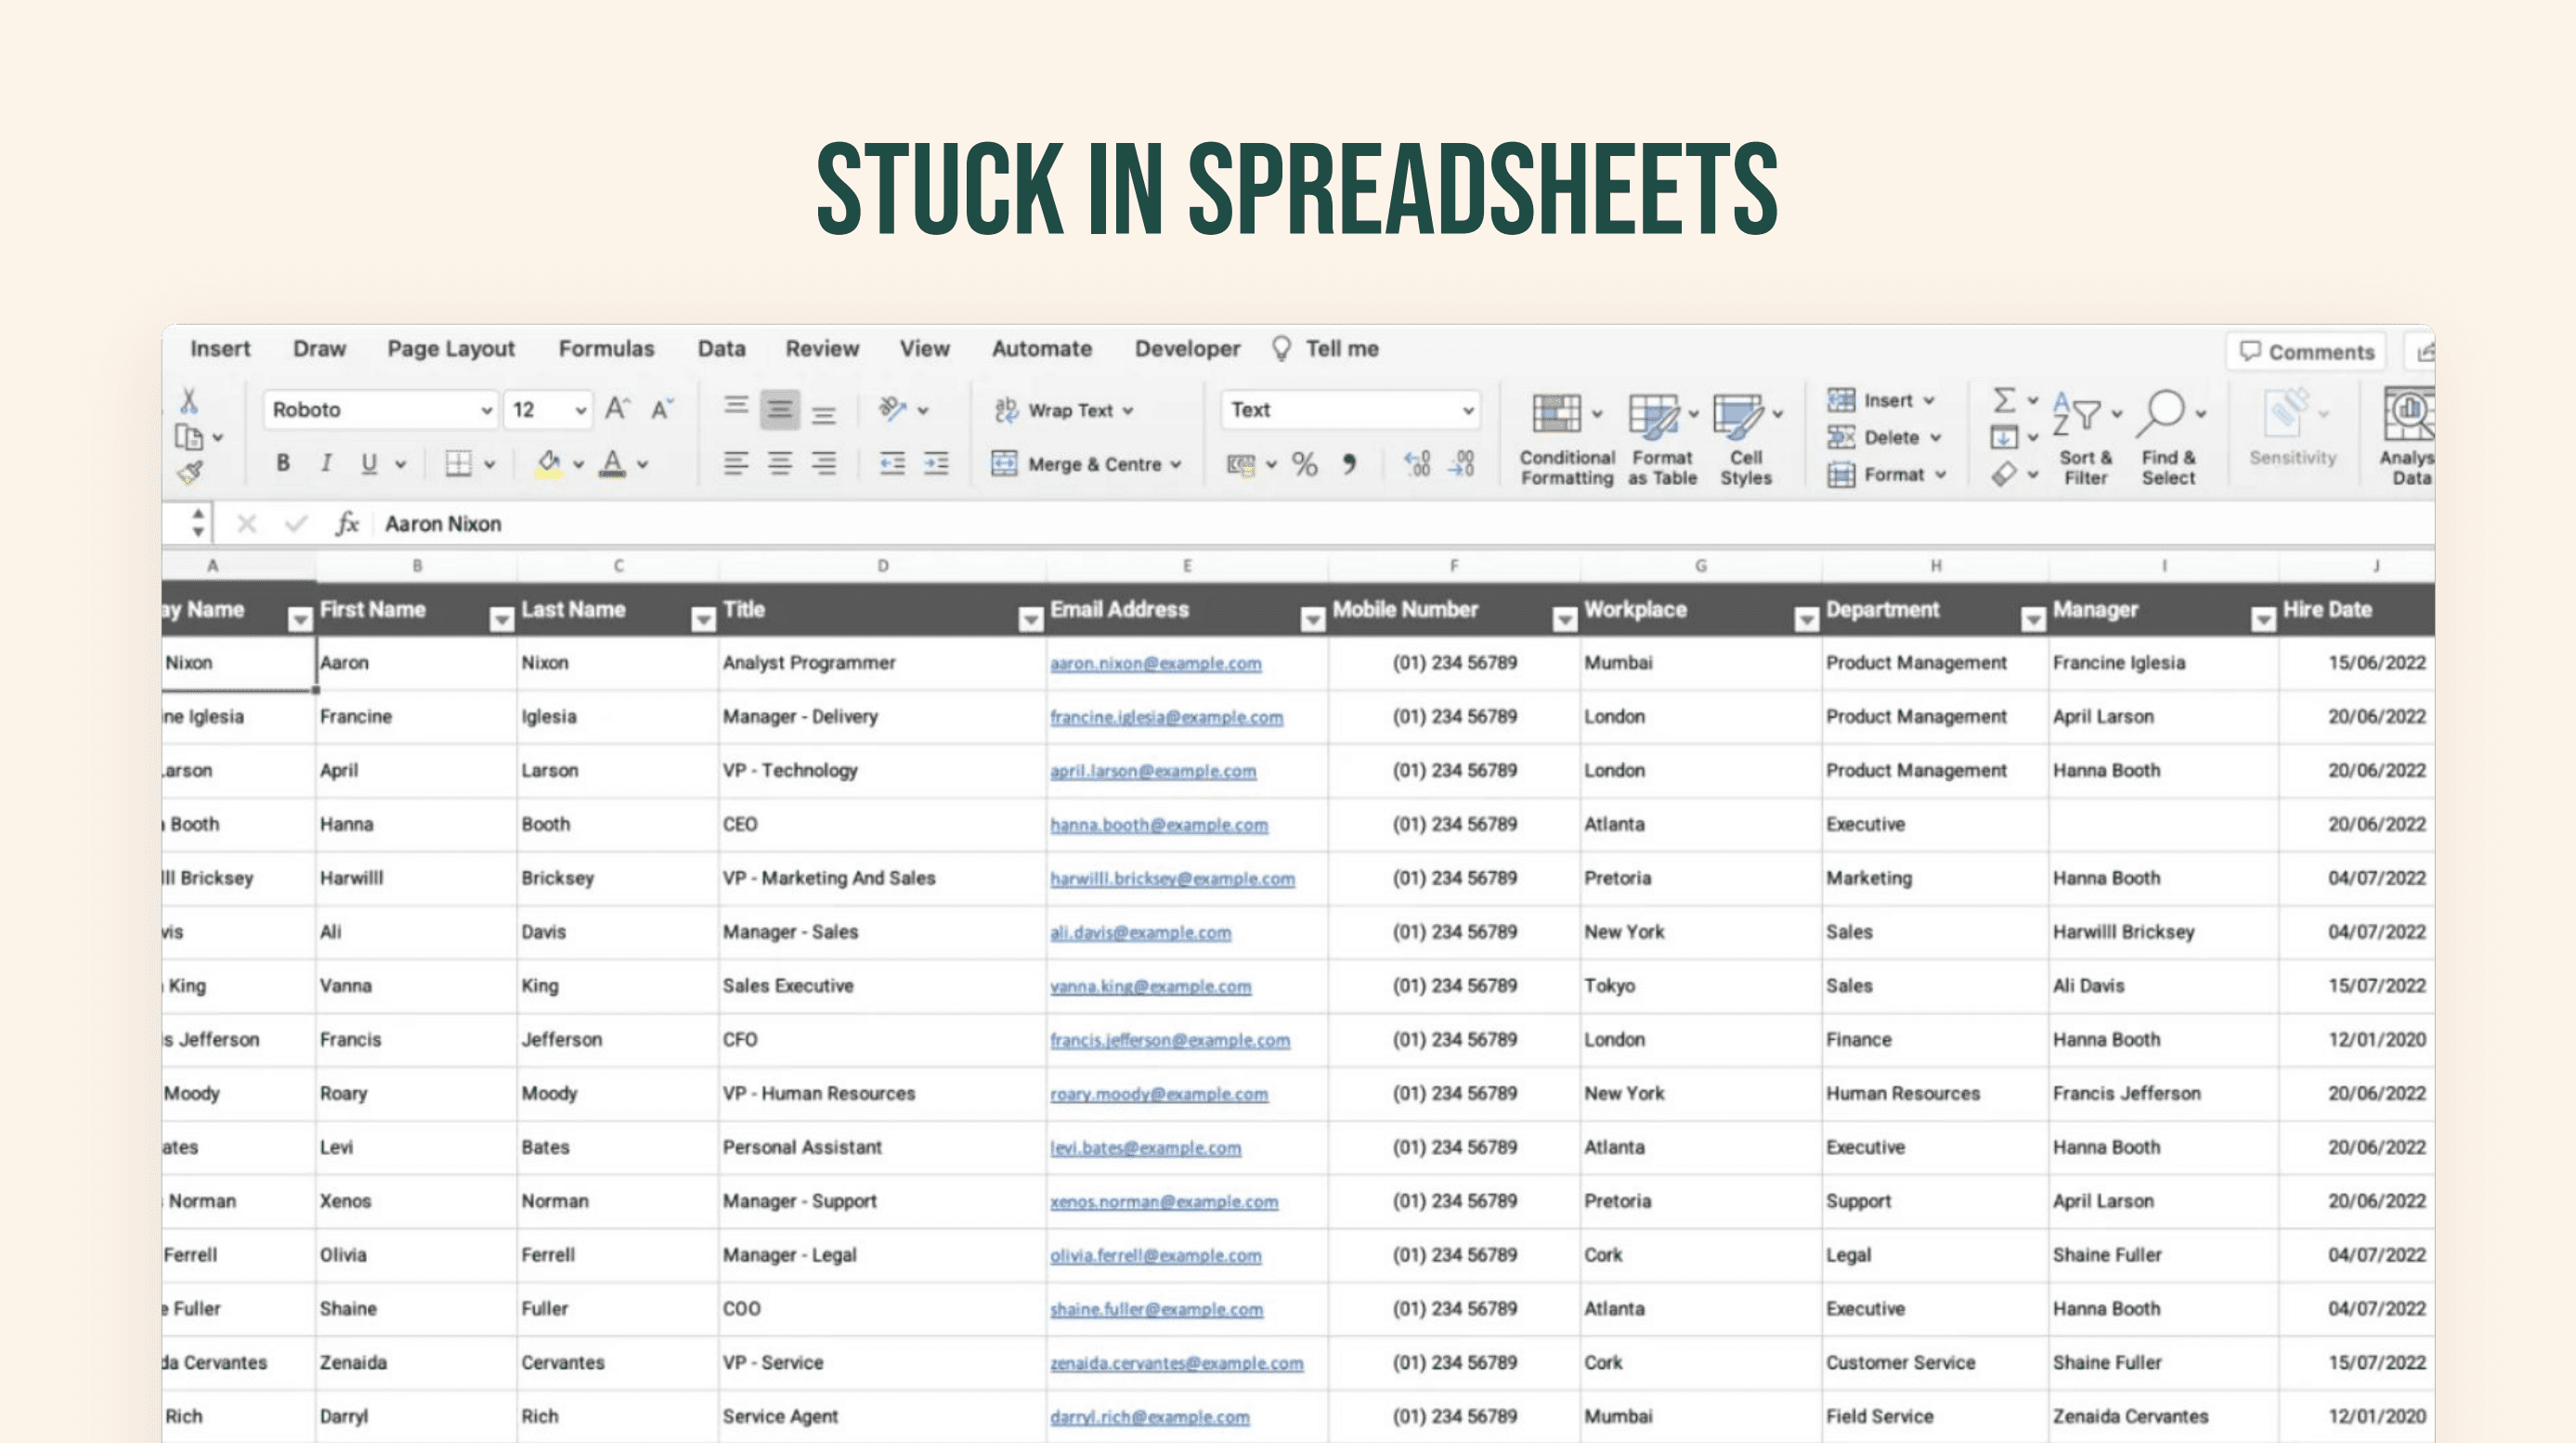Toggle Wrap Text for cell
2576x1443 pixels.
pyautogui.click(x=1064, y=410)
